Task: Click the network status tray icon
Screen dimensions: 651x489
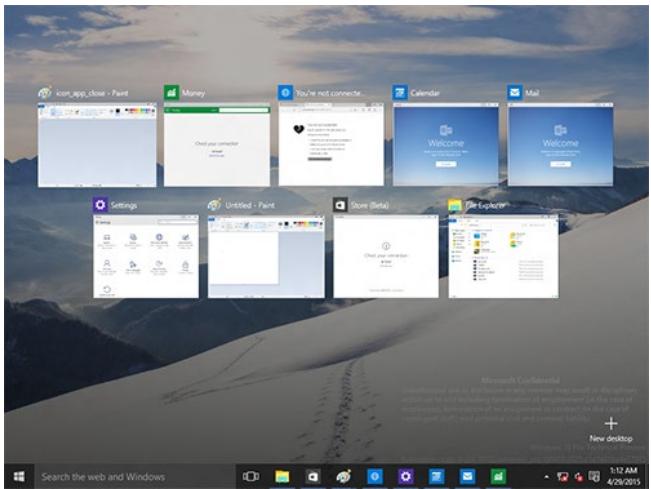Action: coord(563,477)
